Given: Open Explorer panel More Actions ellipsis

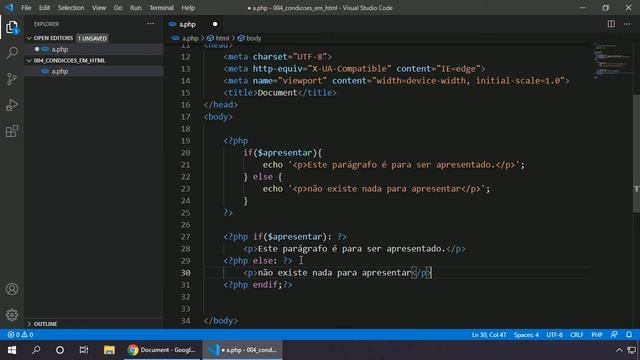Looking at the screenshot, I should click(151, 24).
